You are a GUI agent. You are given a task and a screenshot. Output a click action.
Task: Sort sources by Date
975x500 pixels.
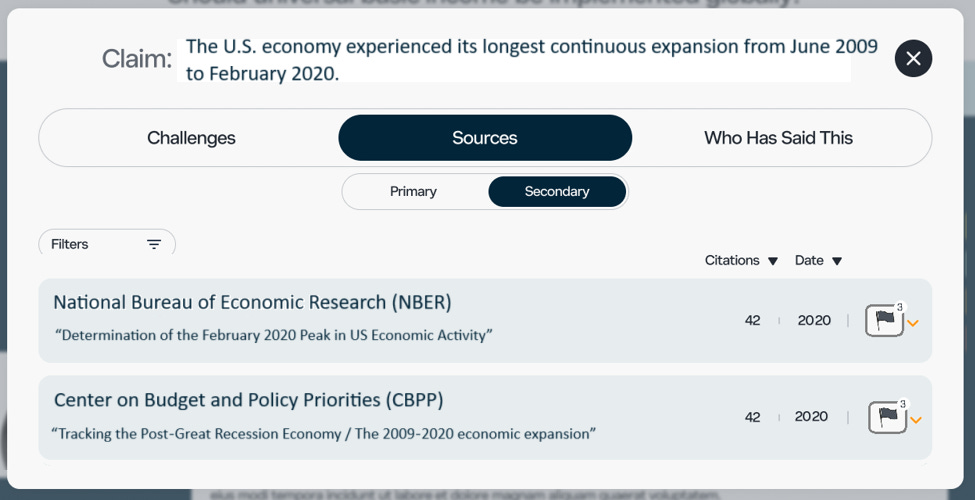click(x=818, y=260)
